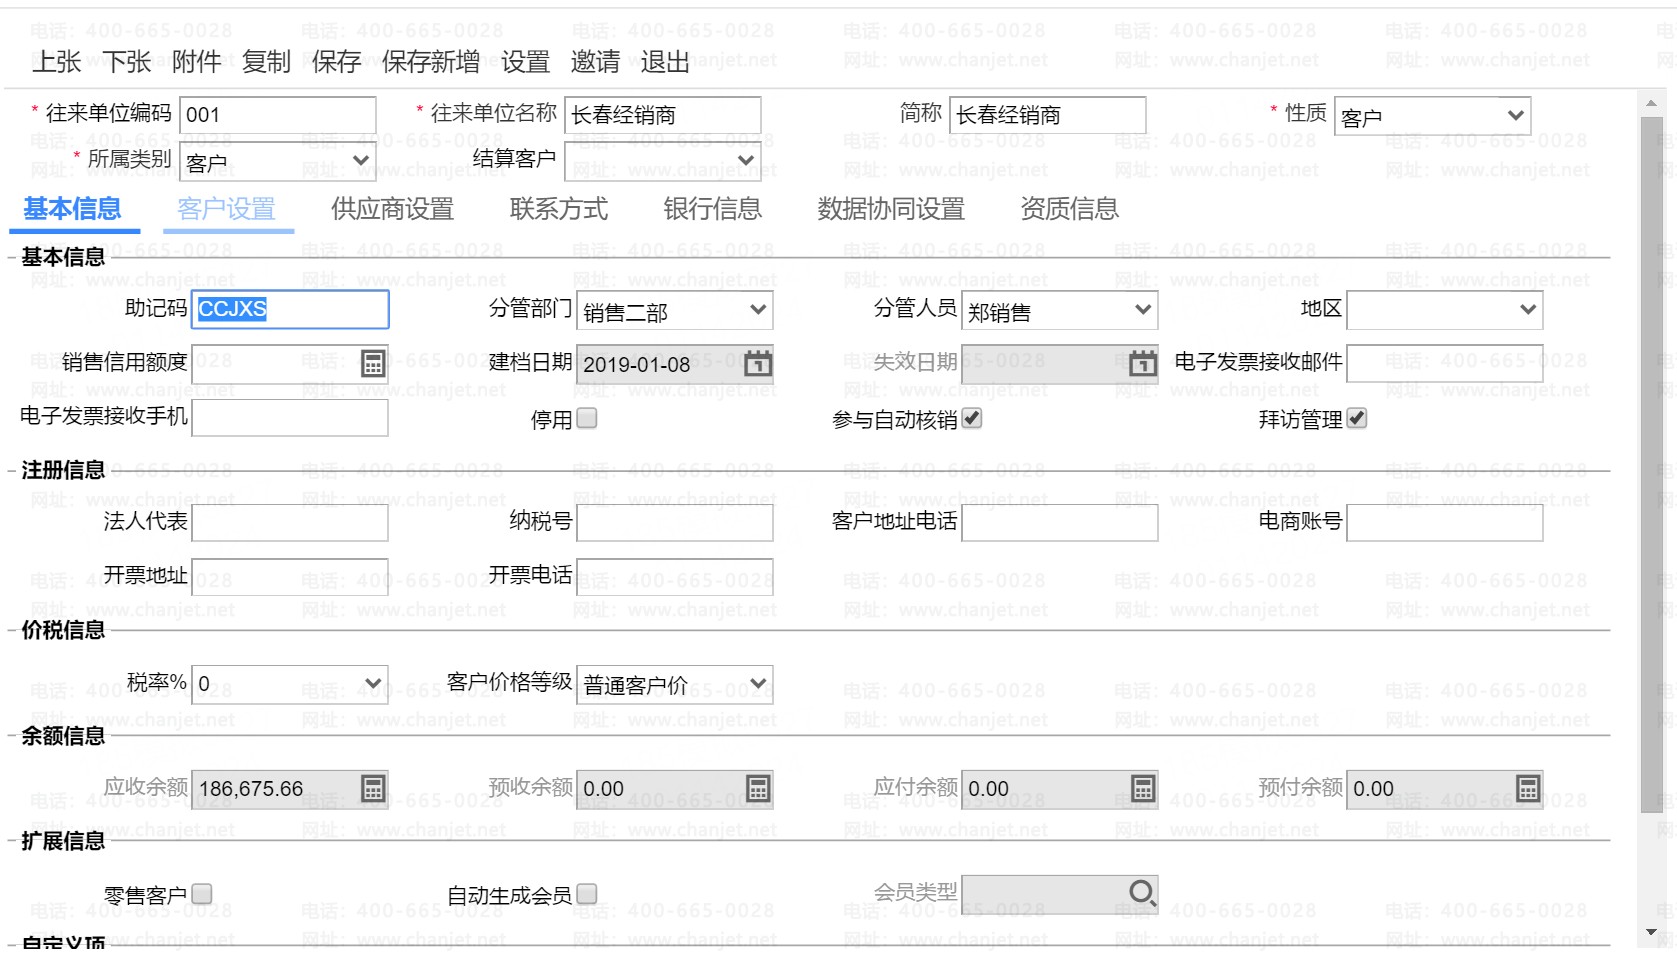This screenshot has width=1677, height=973.
Task: Open the 性质 dropdown
Action: [1432, 116]
